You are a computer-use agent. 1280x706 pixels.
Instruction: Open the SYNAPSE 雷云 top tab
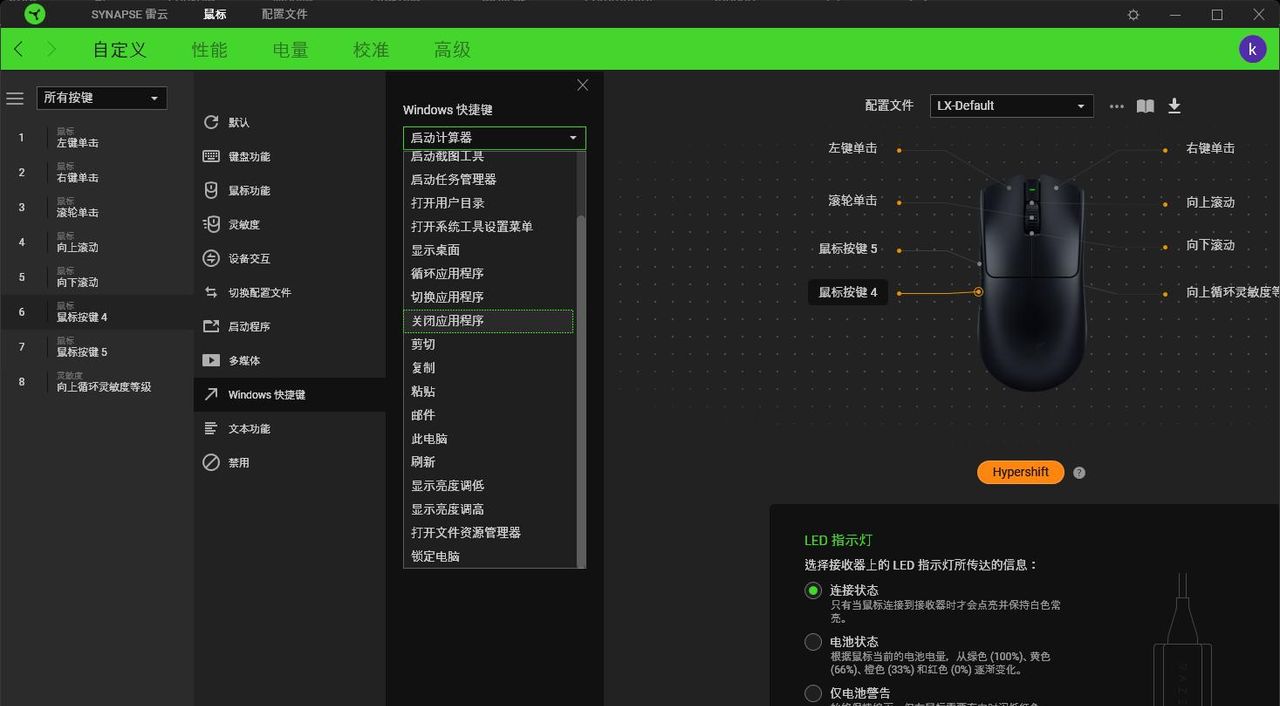pos(130,14)
